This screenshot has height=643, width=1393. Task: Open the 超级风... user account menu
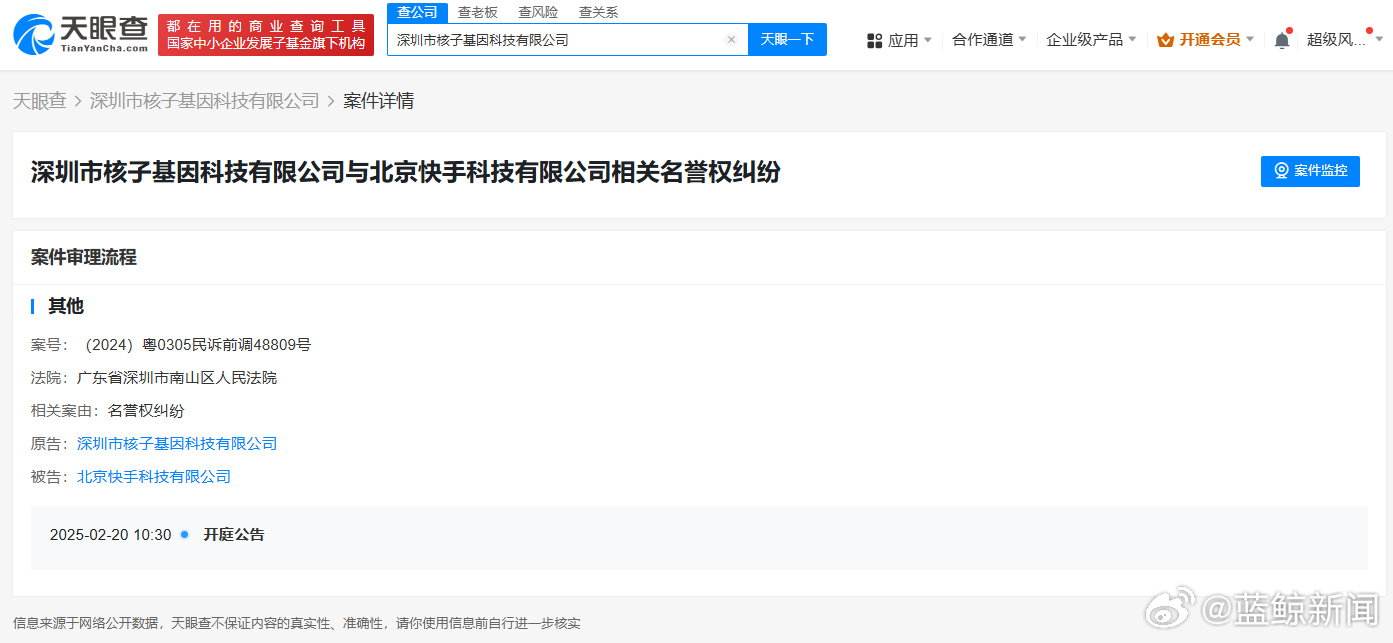click(x=1342, y=40)
